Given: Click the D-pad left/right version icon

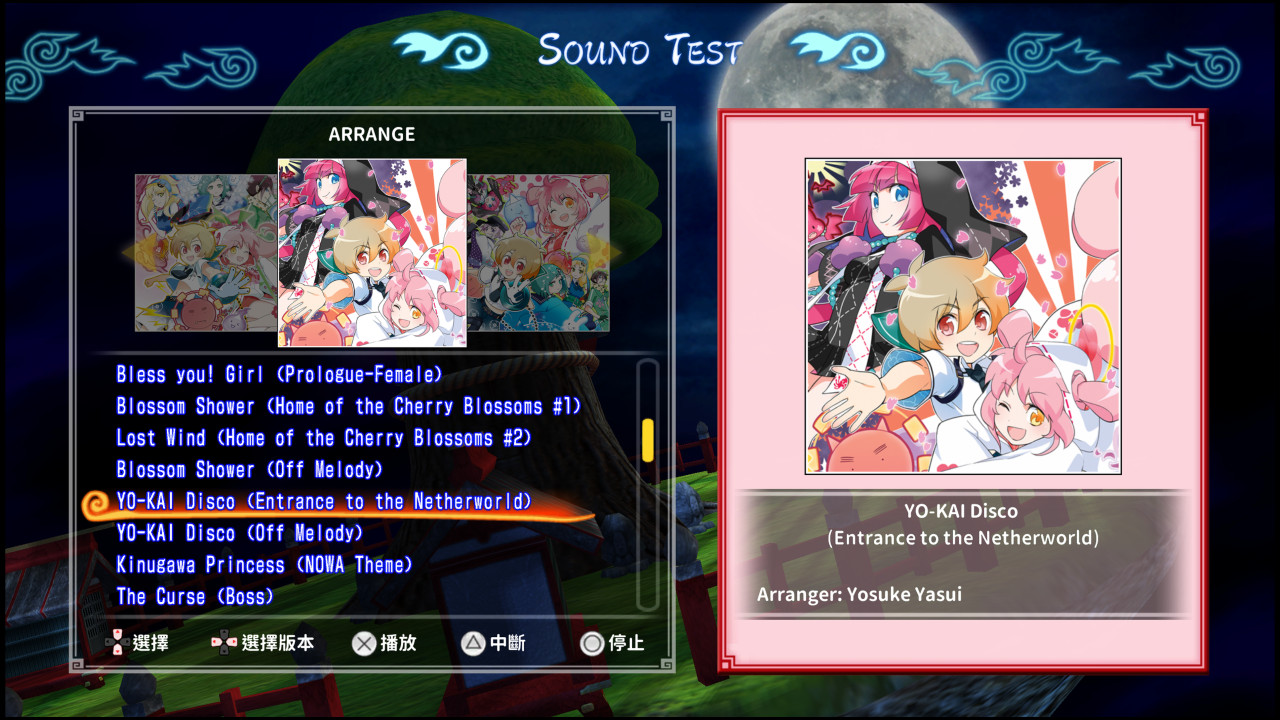Looking at the screenshot, I should point(224,643).
